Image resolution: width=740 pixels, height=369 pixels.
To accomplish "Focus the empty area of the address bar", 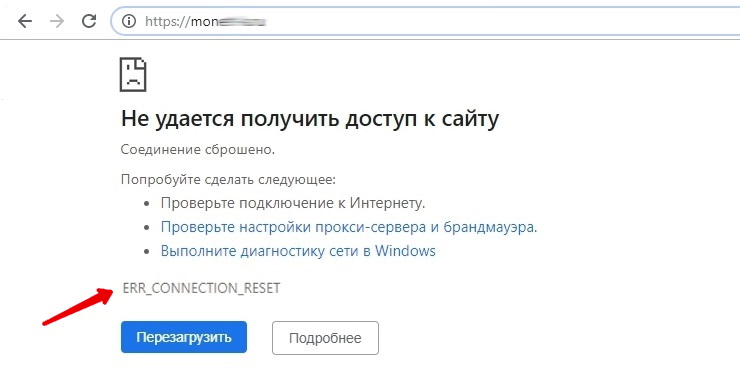I will (x=500, y=21).
